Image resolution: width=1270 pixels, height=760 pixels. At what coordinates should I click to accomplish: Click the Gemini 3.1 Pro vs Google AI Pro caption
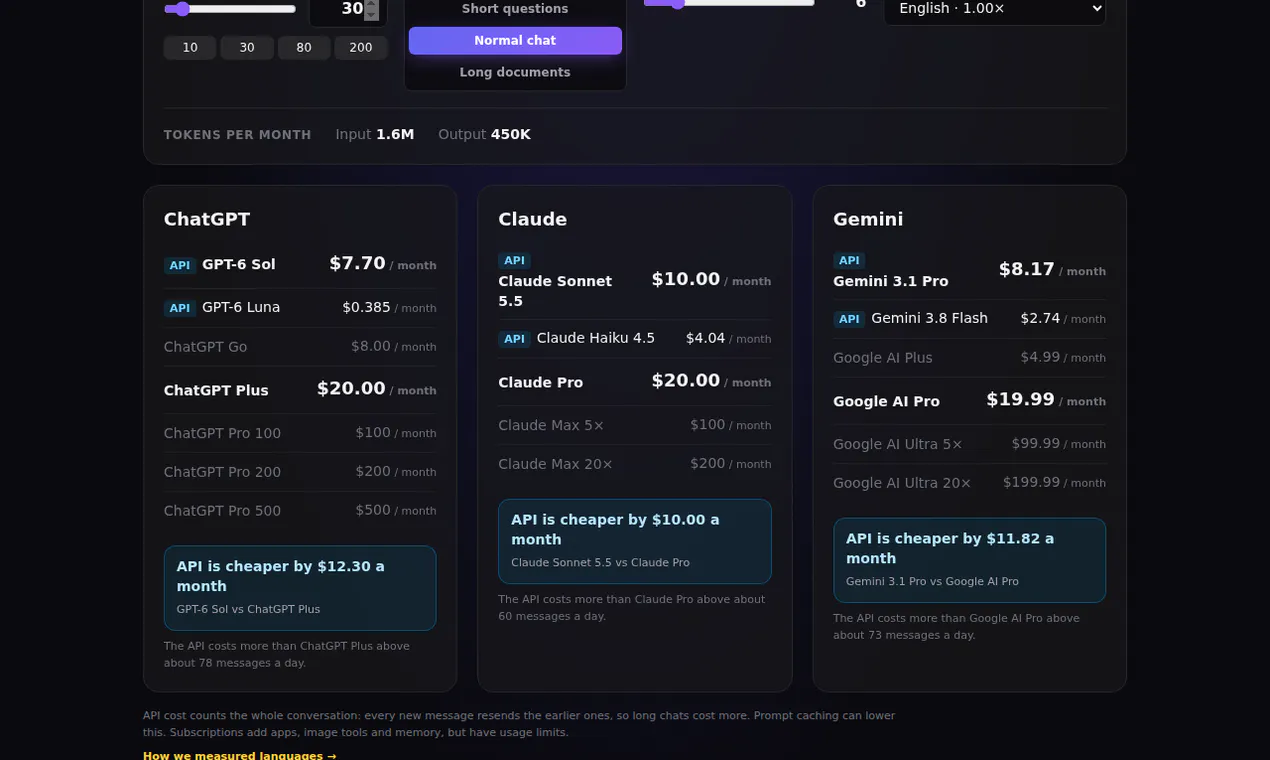(x=932, y=582)
